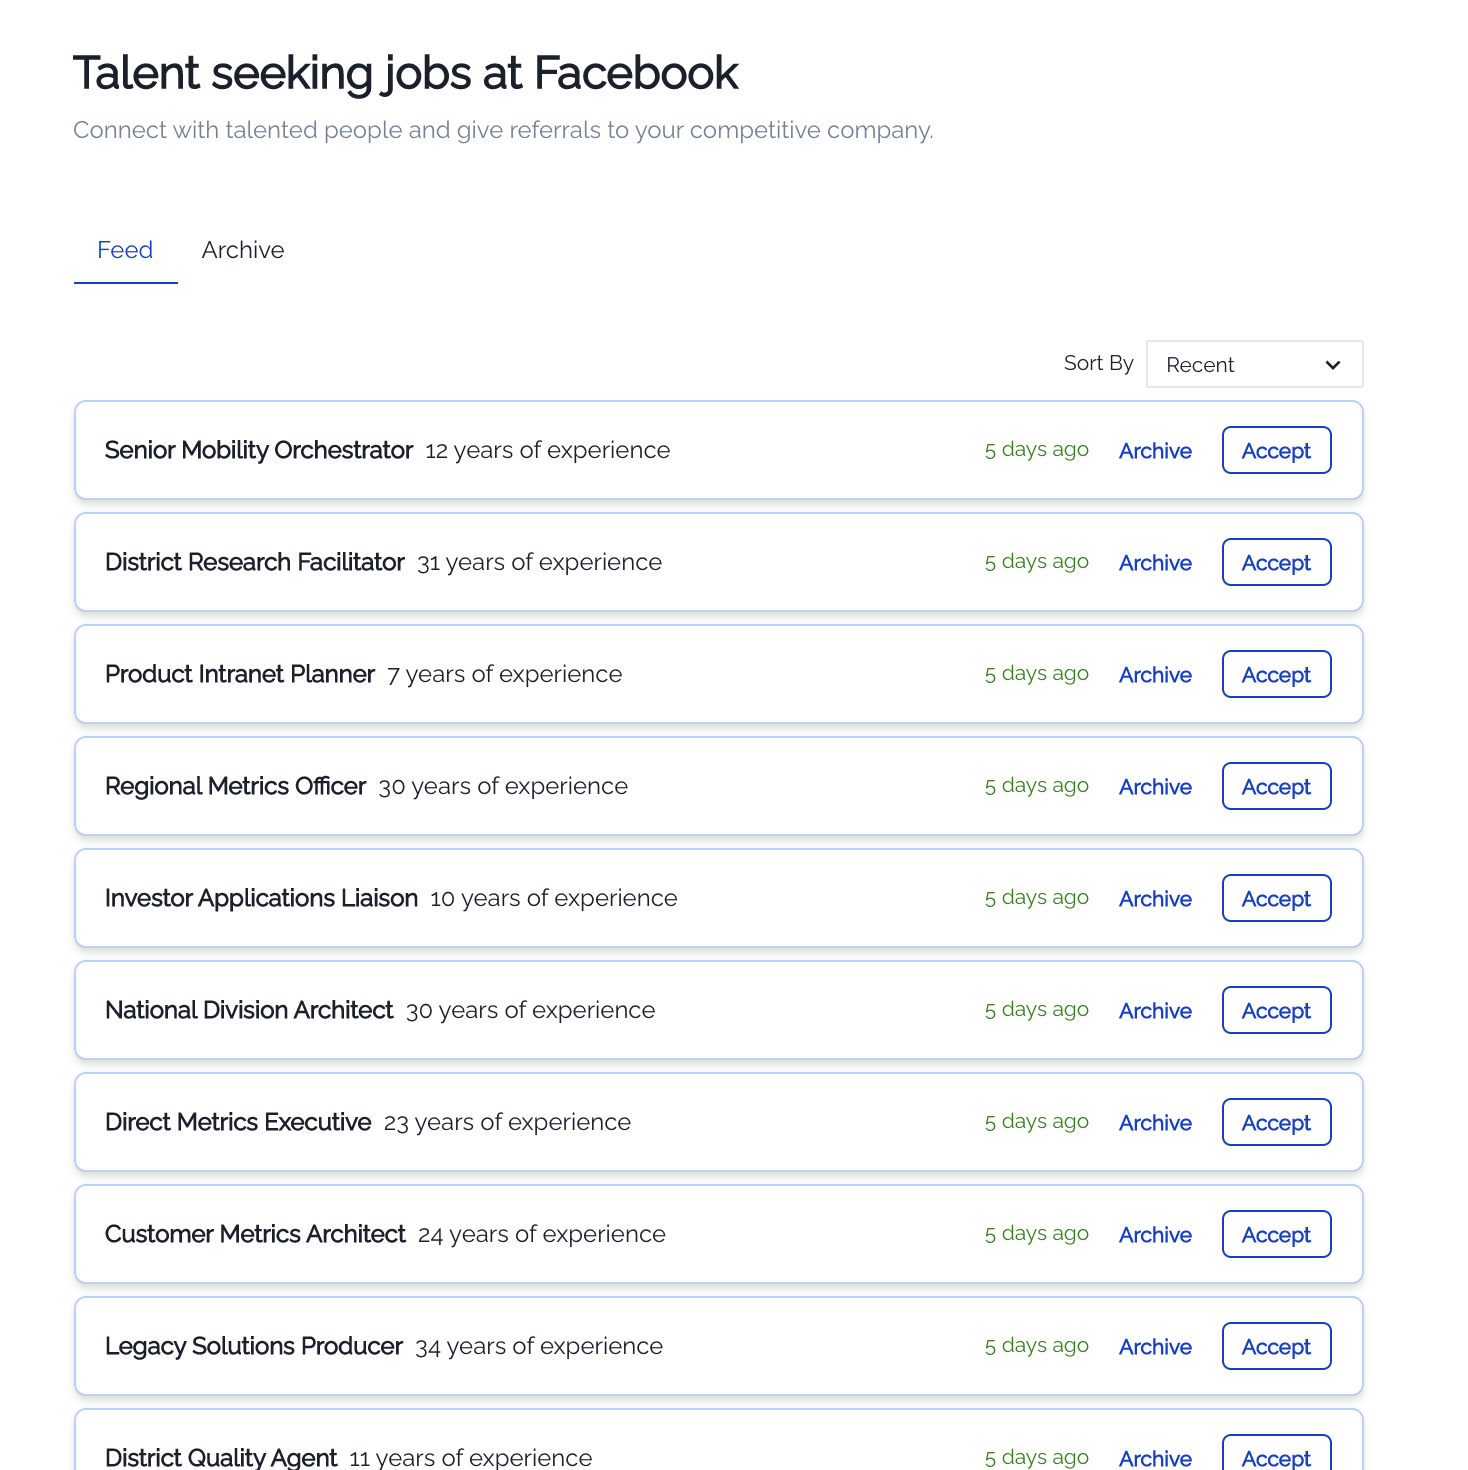Open the Sort By dropdown showing Recent

point(1254,364)
